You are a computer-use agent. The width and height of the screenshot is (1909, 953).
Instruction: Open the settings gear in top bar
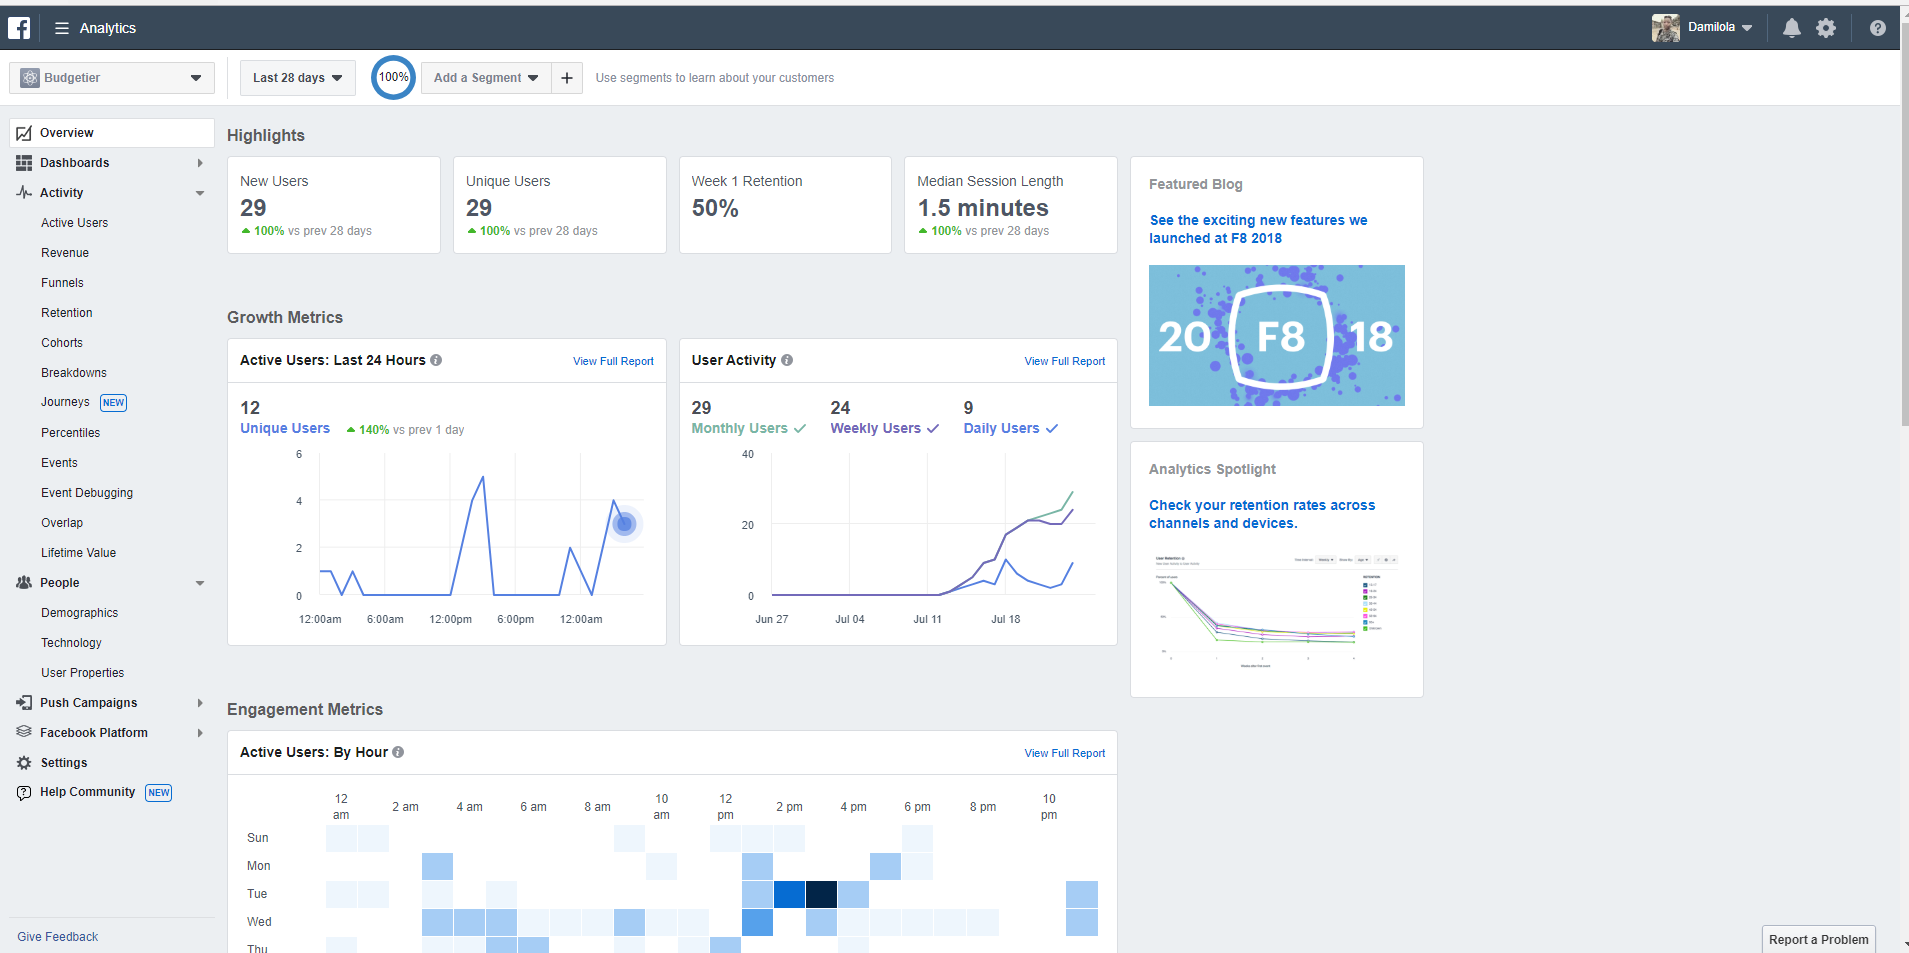(1826, 28)
